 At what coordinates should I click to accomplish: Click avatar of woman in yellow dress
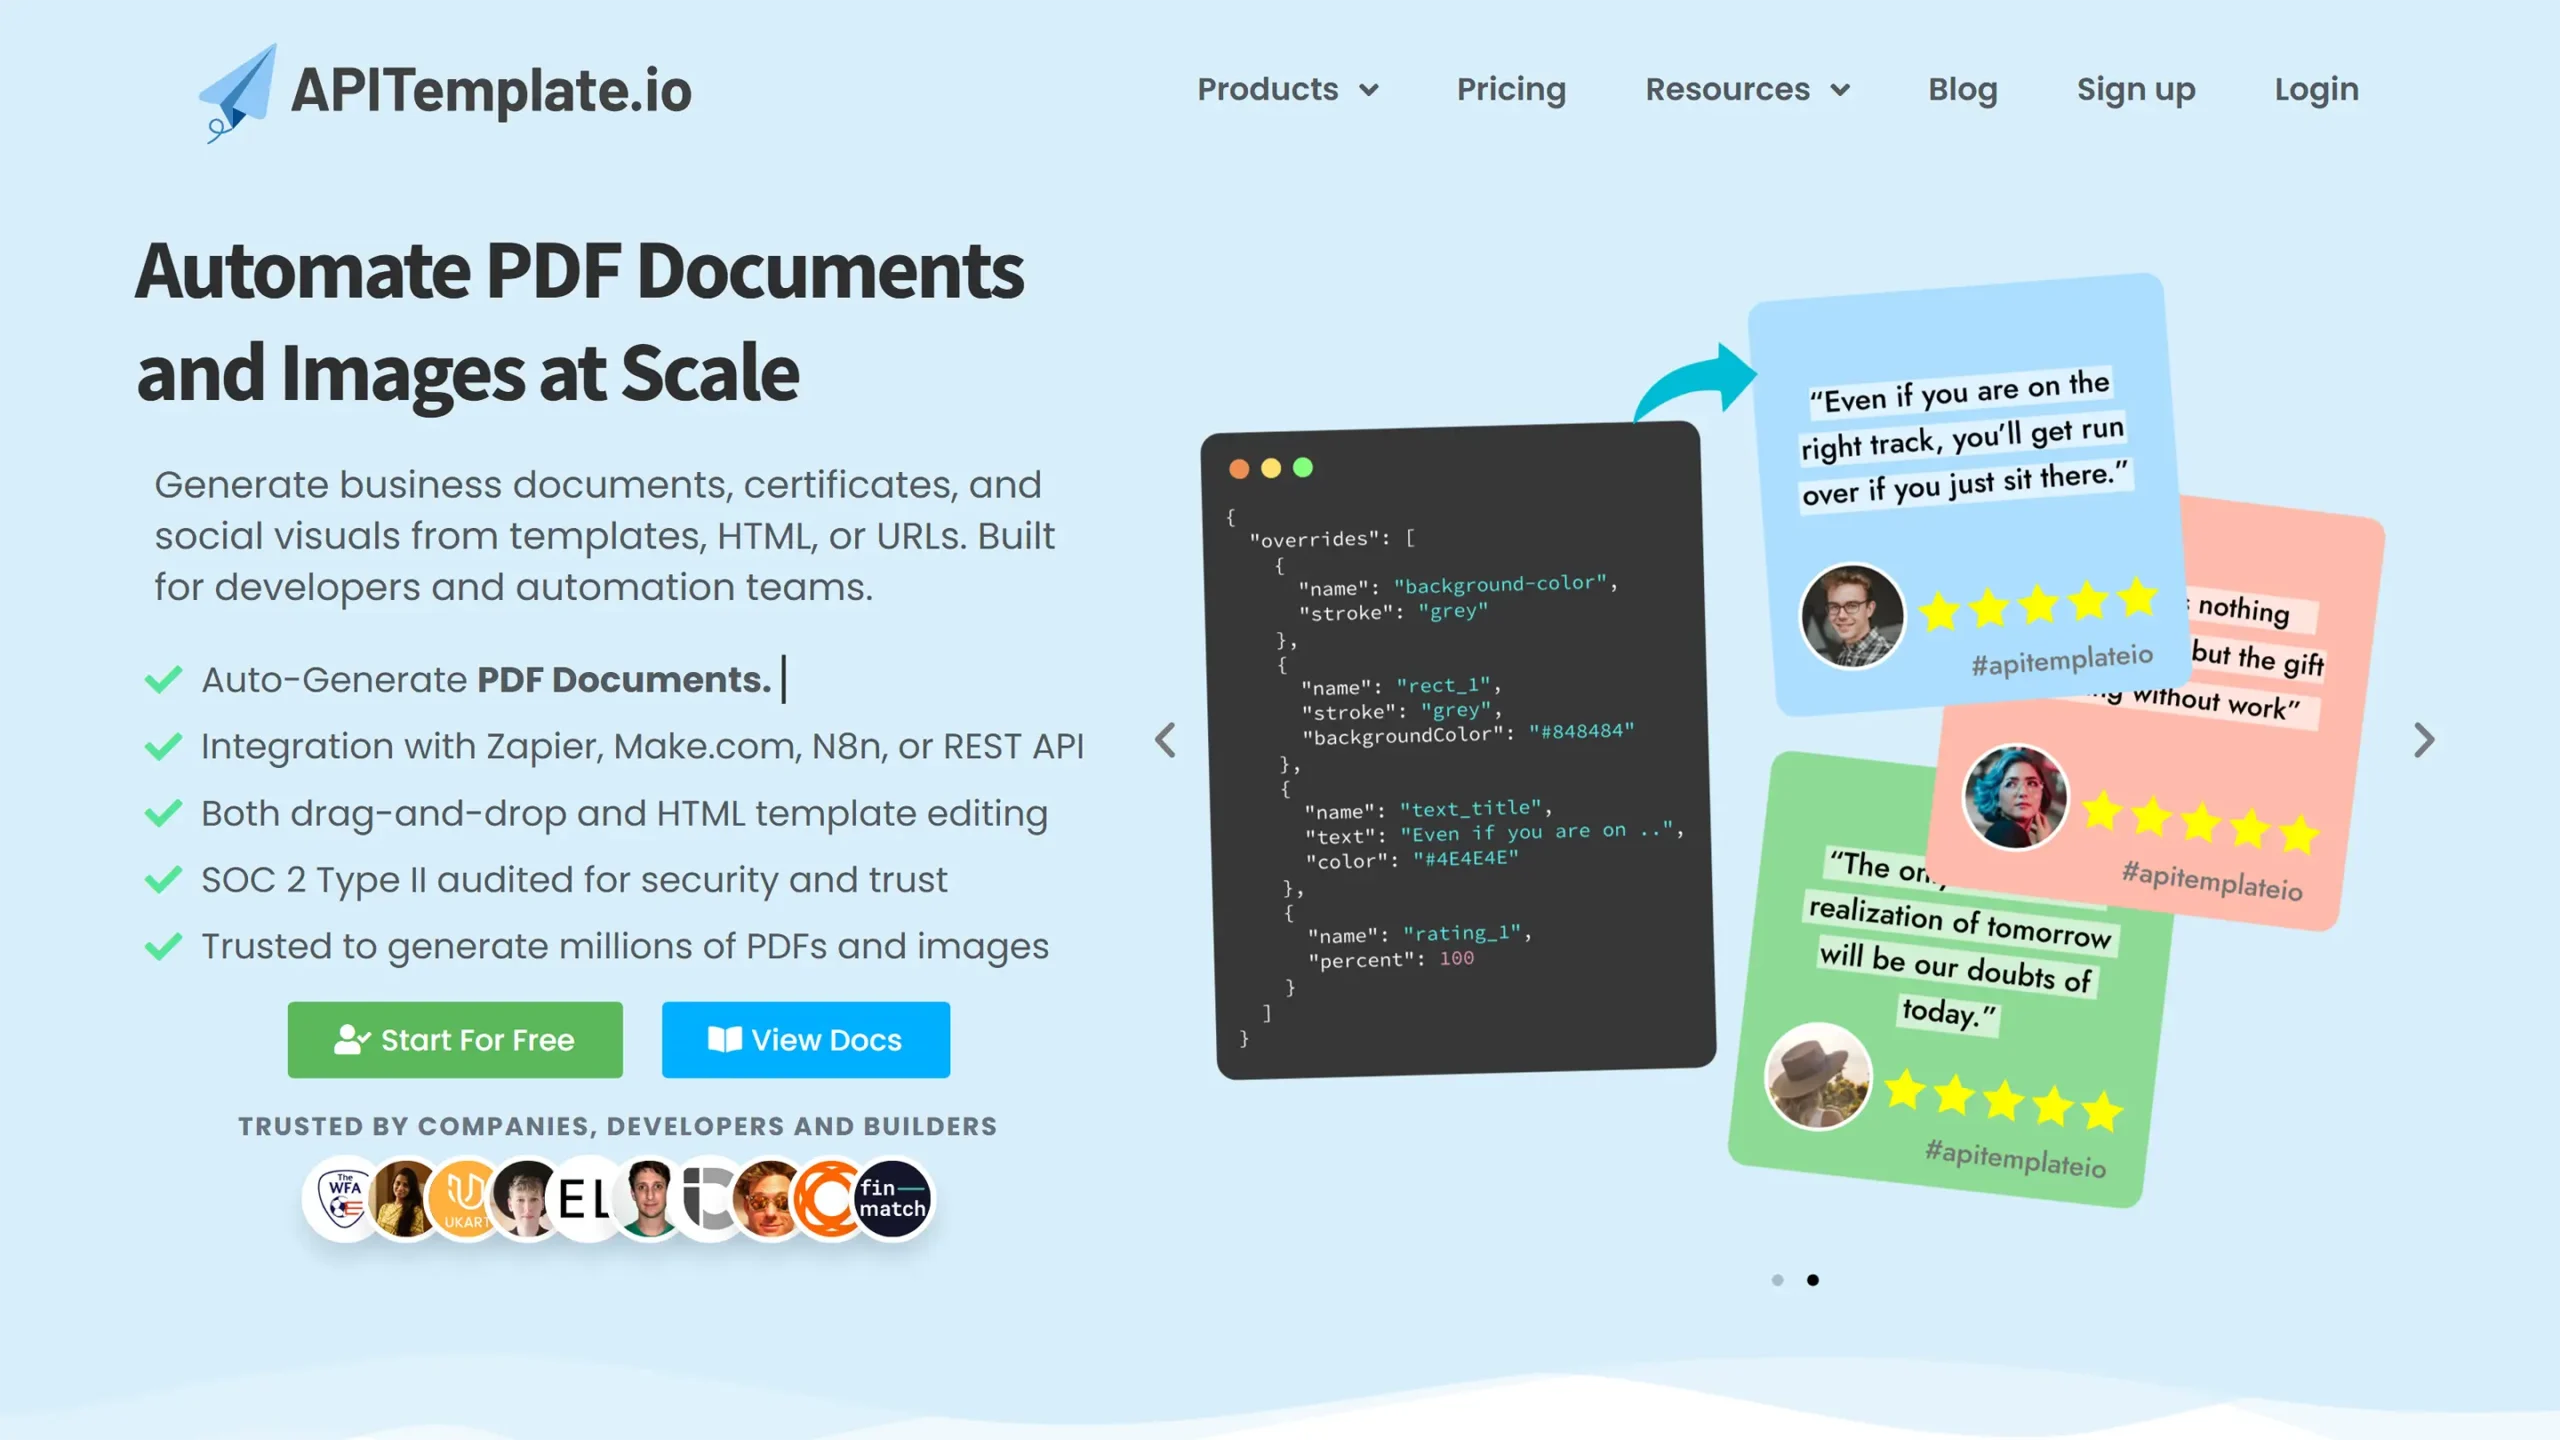[404, 1198]
